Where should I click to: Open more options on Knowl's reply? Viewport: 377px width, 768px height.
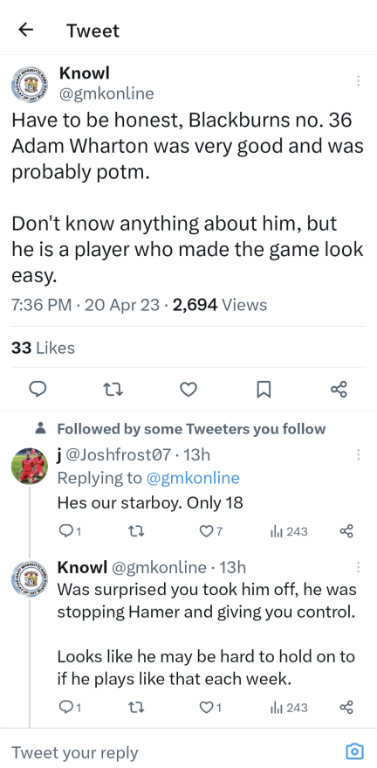tap(358, 567)
